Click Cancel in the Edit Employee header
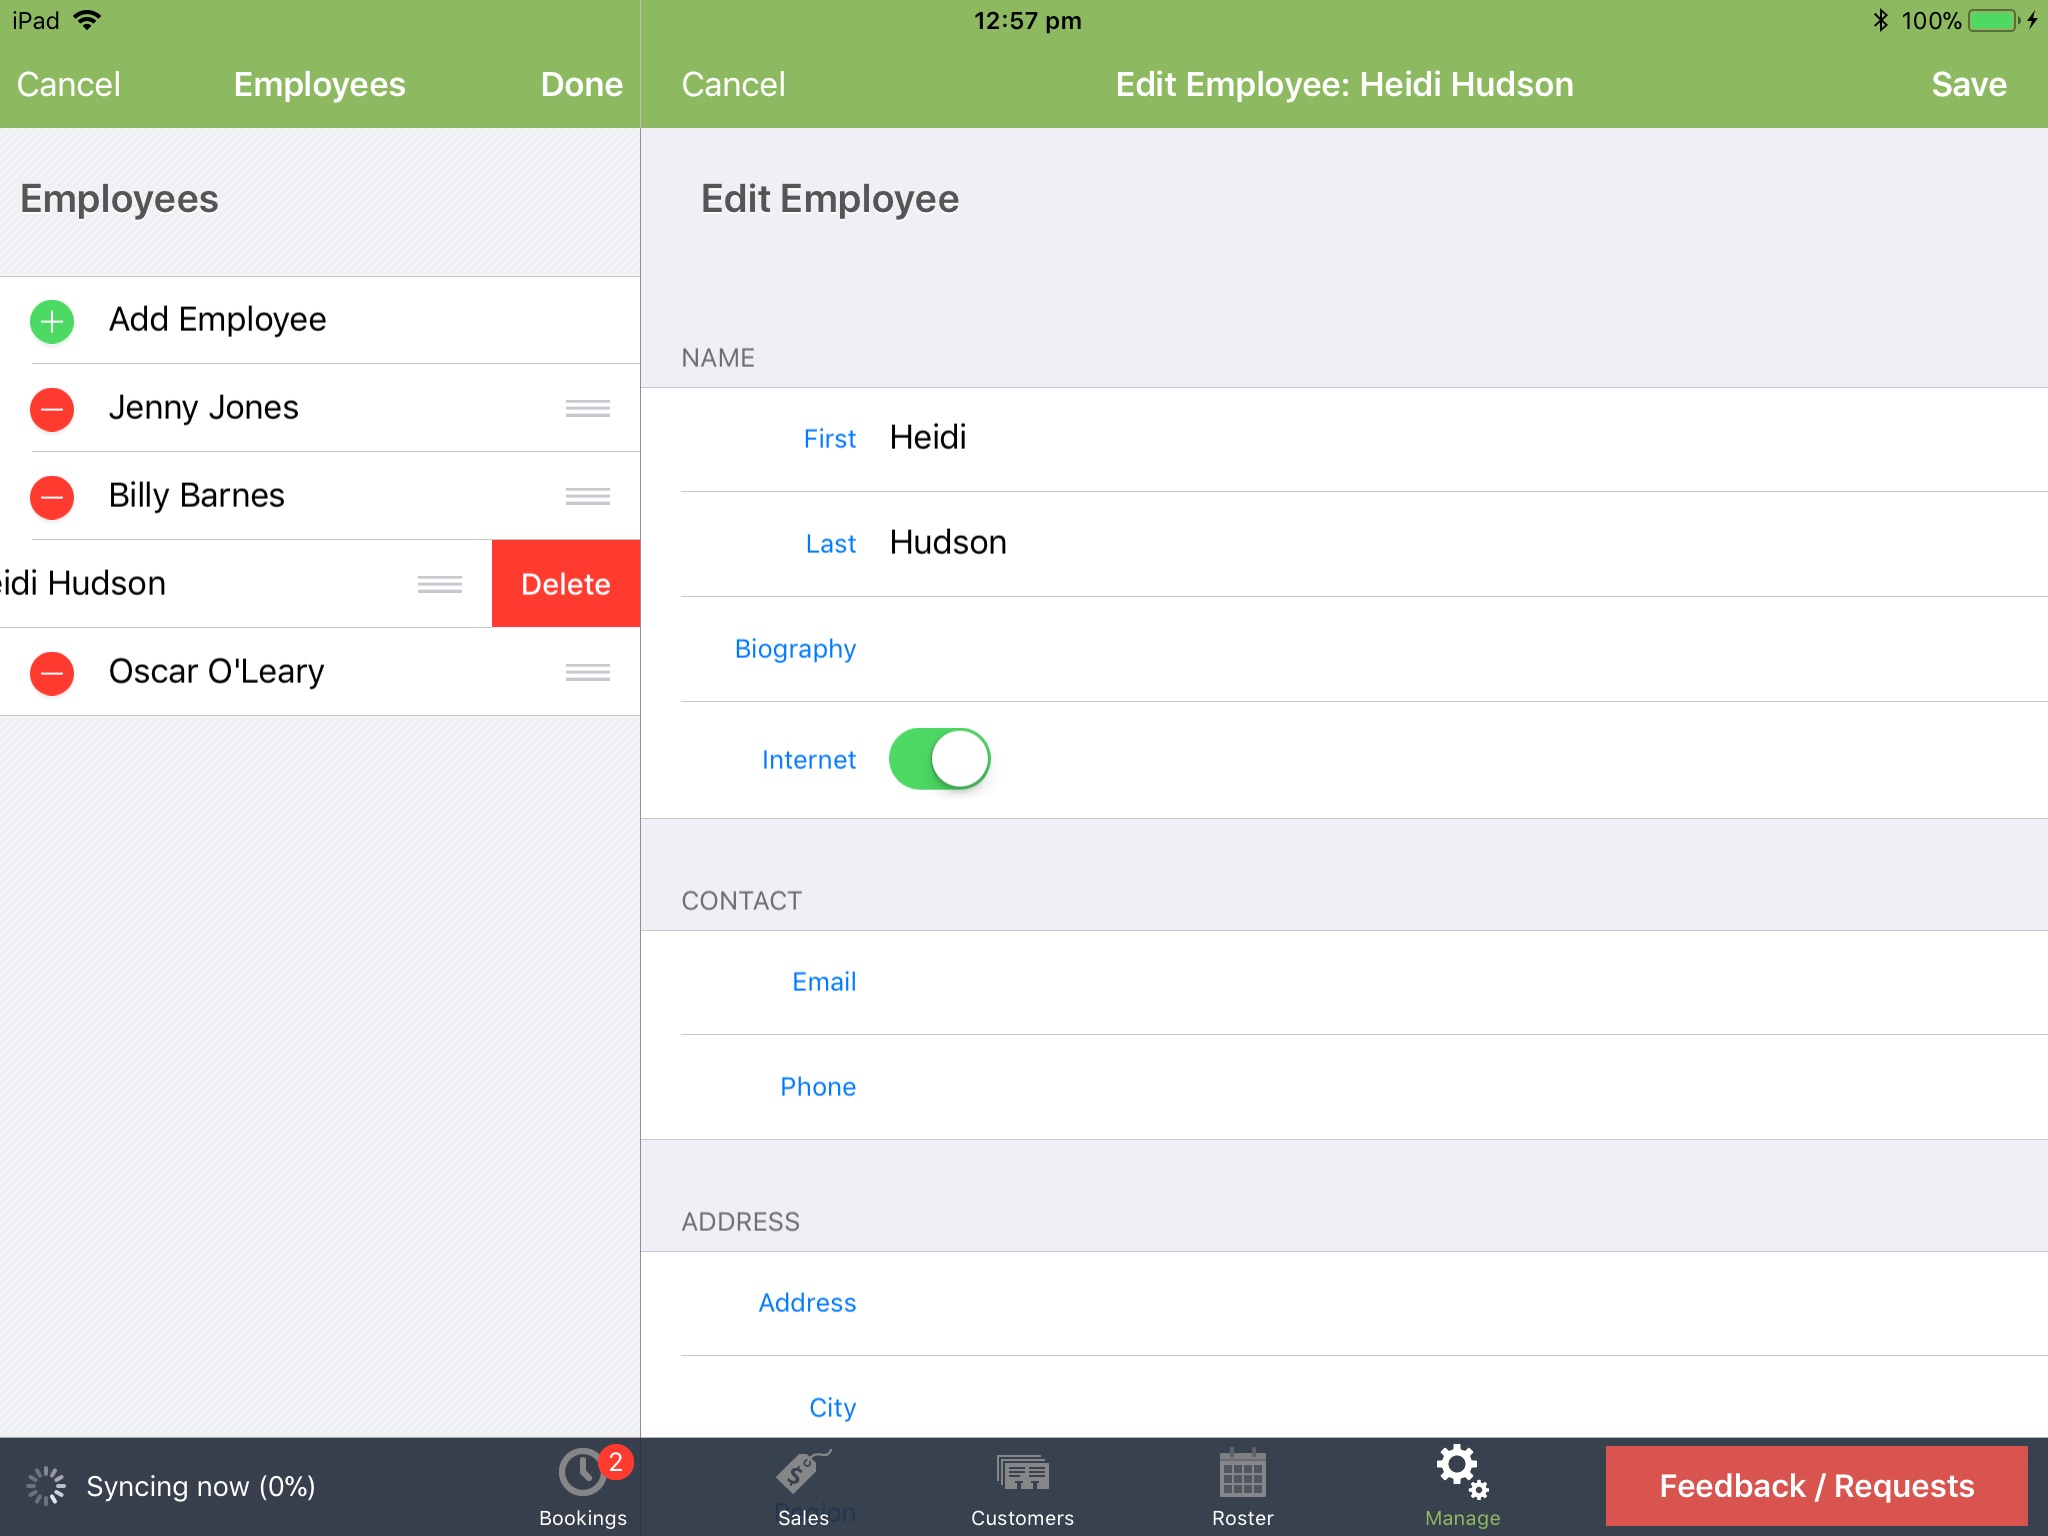The width and height of the screenshot is (2048, 1536). [733, 84]
